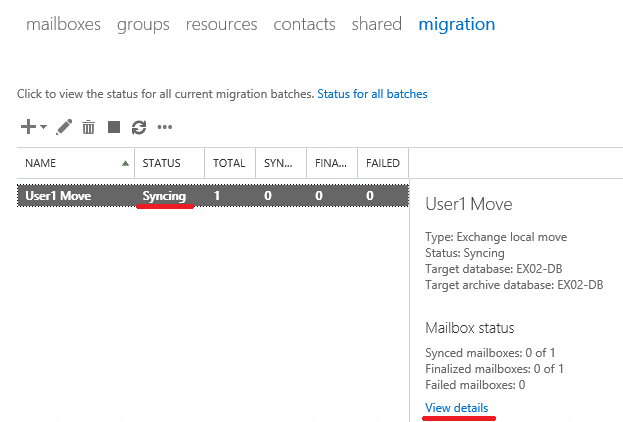The image size is (623, 422).
Task: Click the FAILED column header
Action: pyautogui.click(x=383, y=163)
